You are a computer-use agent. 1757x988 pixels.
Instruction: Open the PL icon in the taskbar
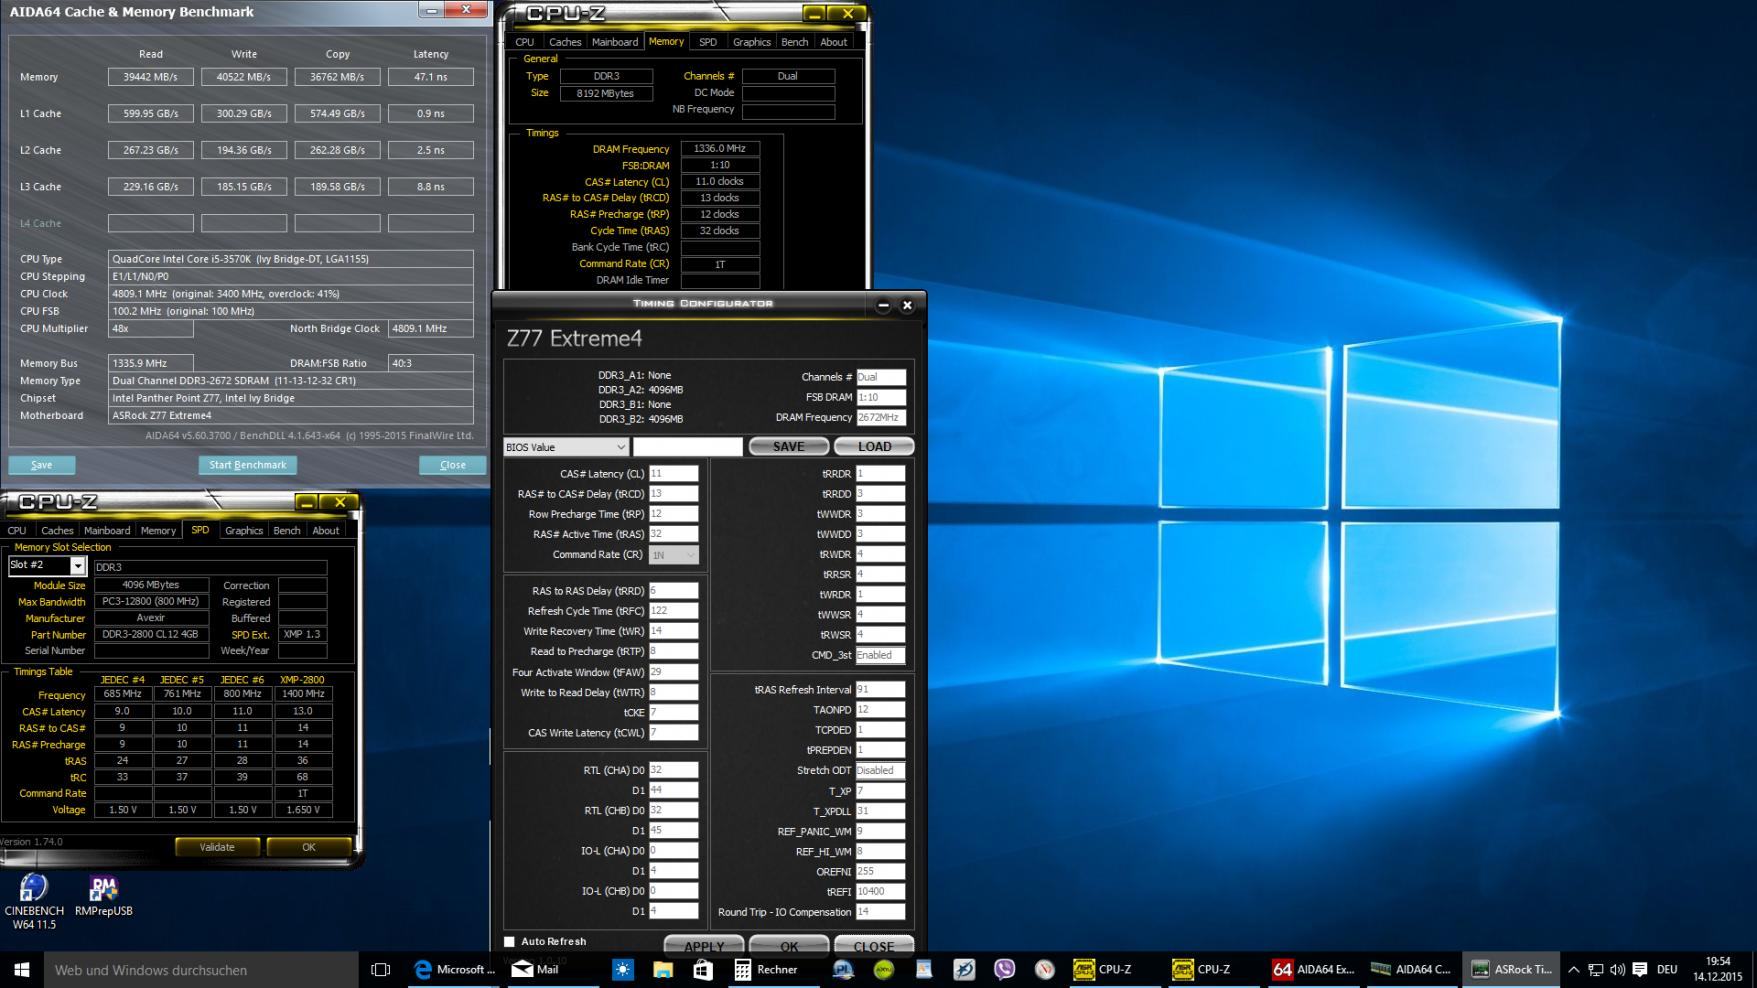[843, 969]
